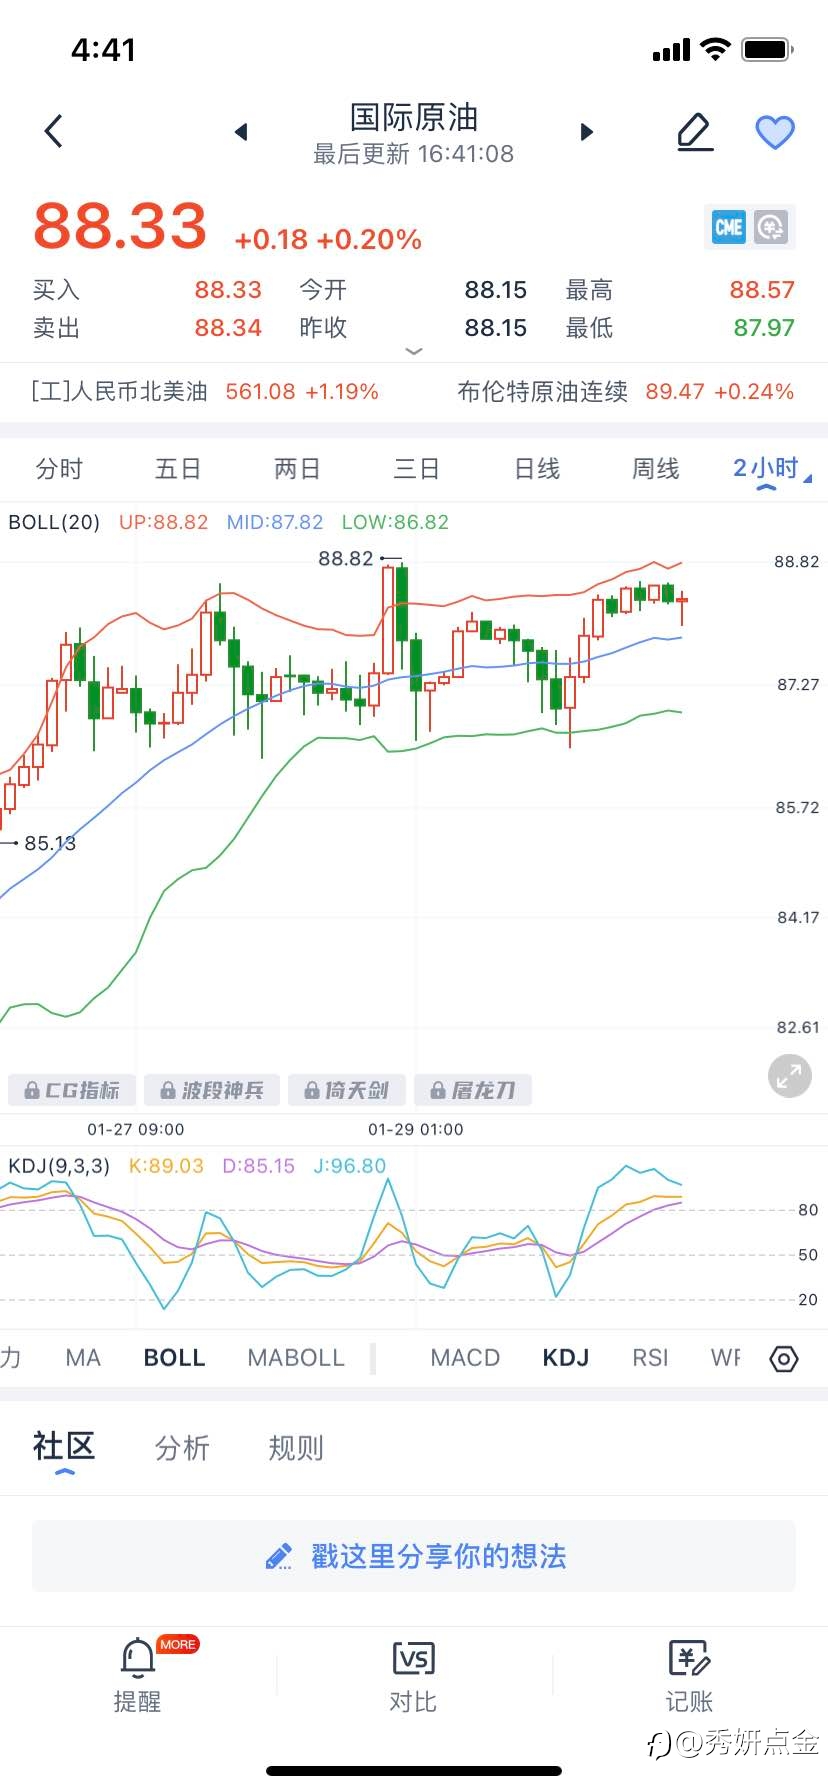Open locked CG指标 indicator

coord(72,1090)
